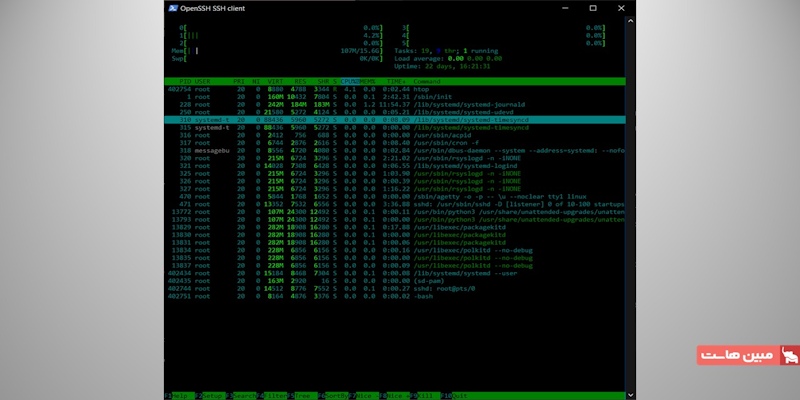Select the -bash process row

(x=395, y=296)
